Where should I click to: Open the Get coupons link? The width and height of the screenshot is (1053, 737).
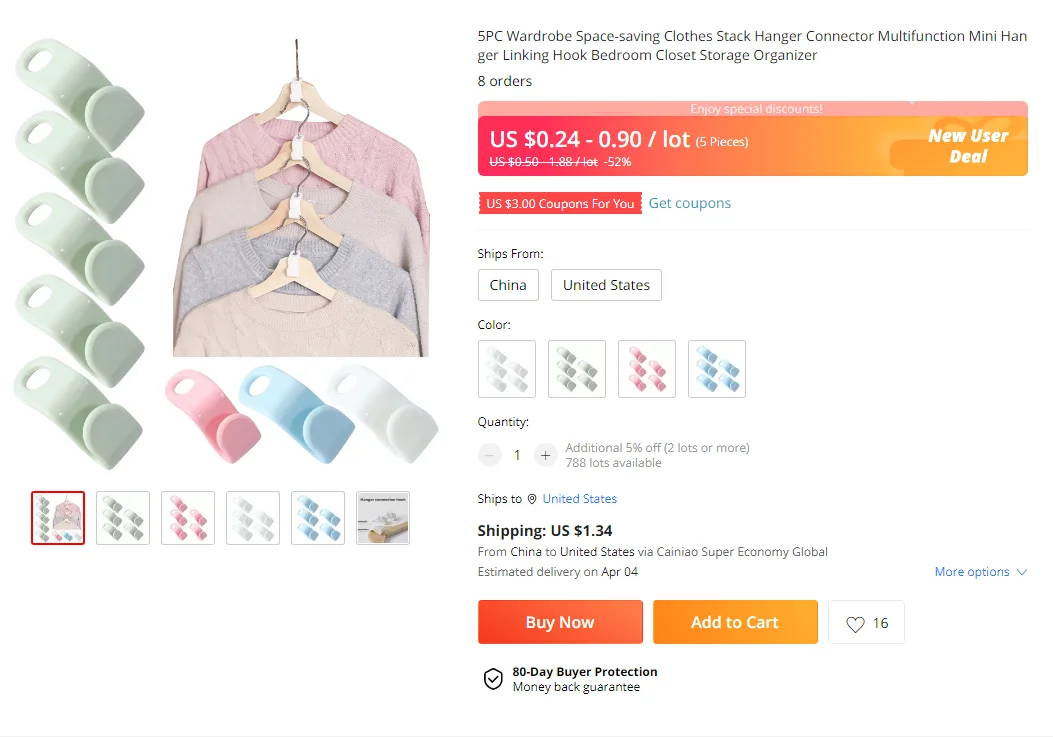[690, 203]
